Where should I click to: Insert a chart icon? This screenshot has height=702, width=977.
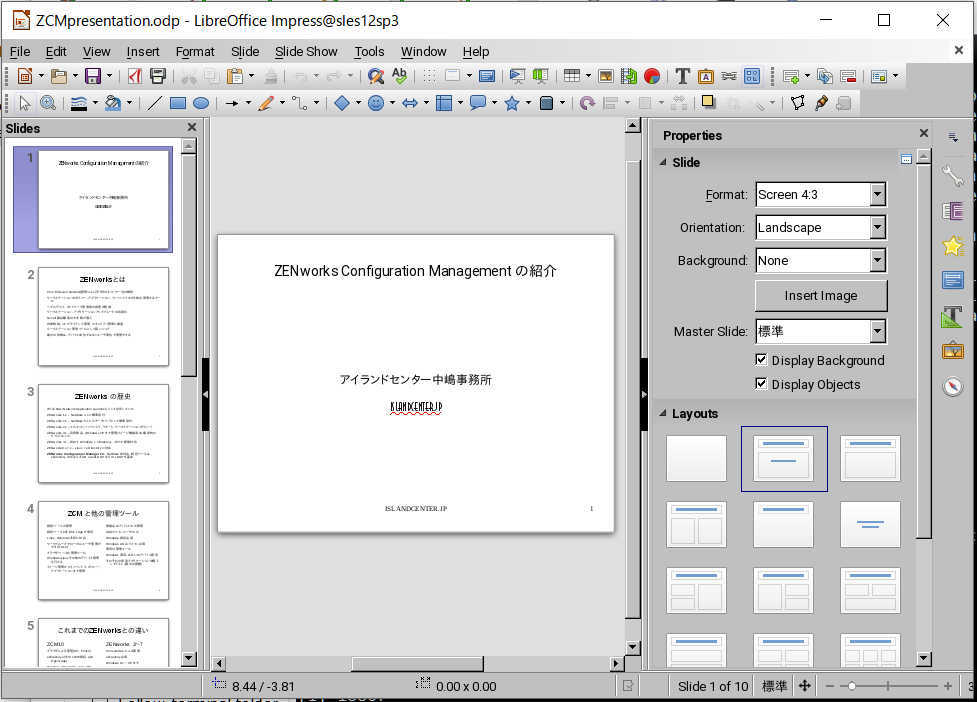[x=652, y=76]
